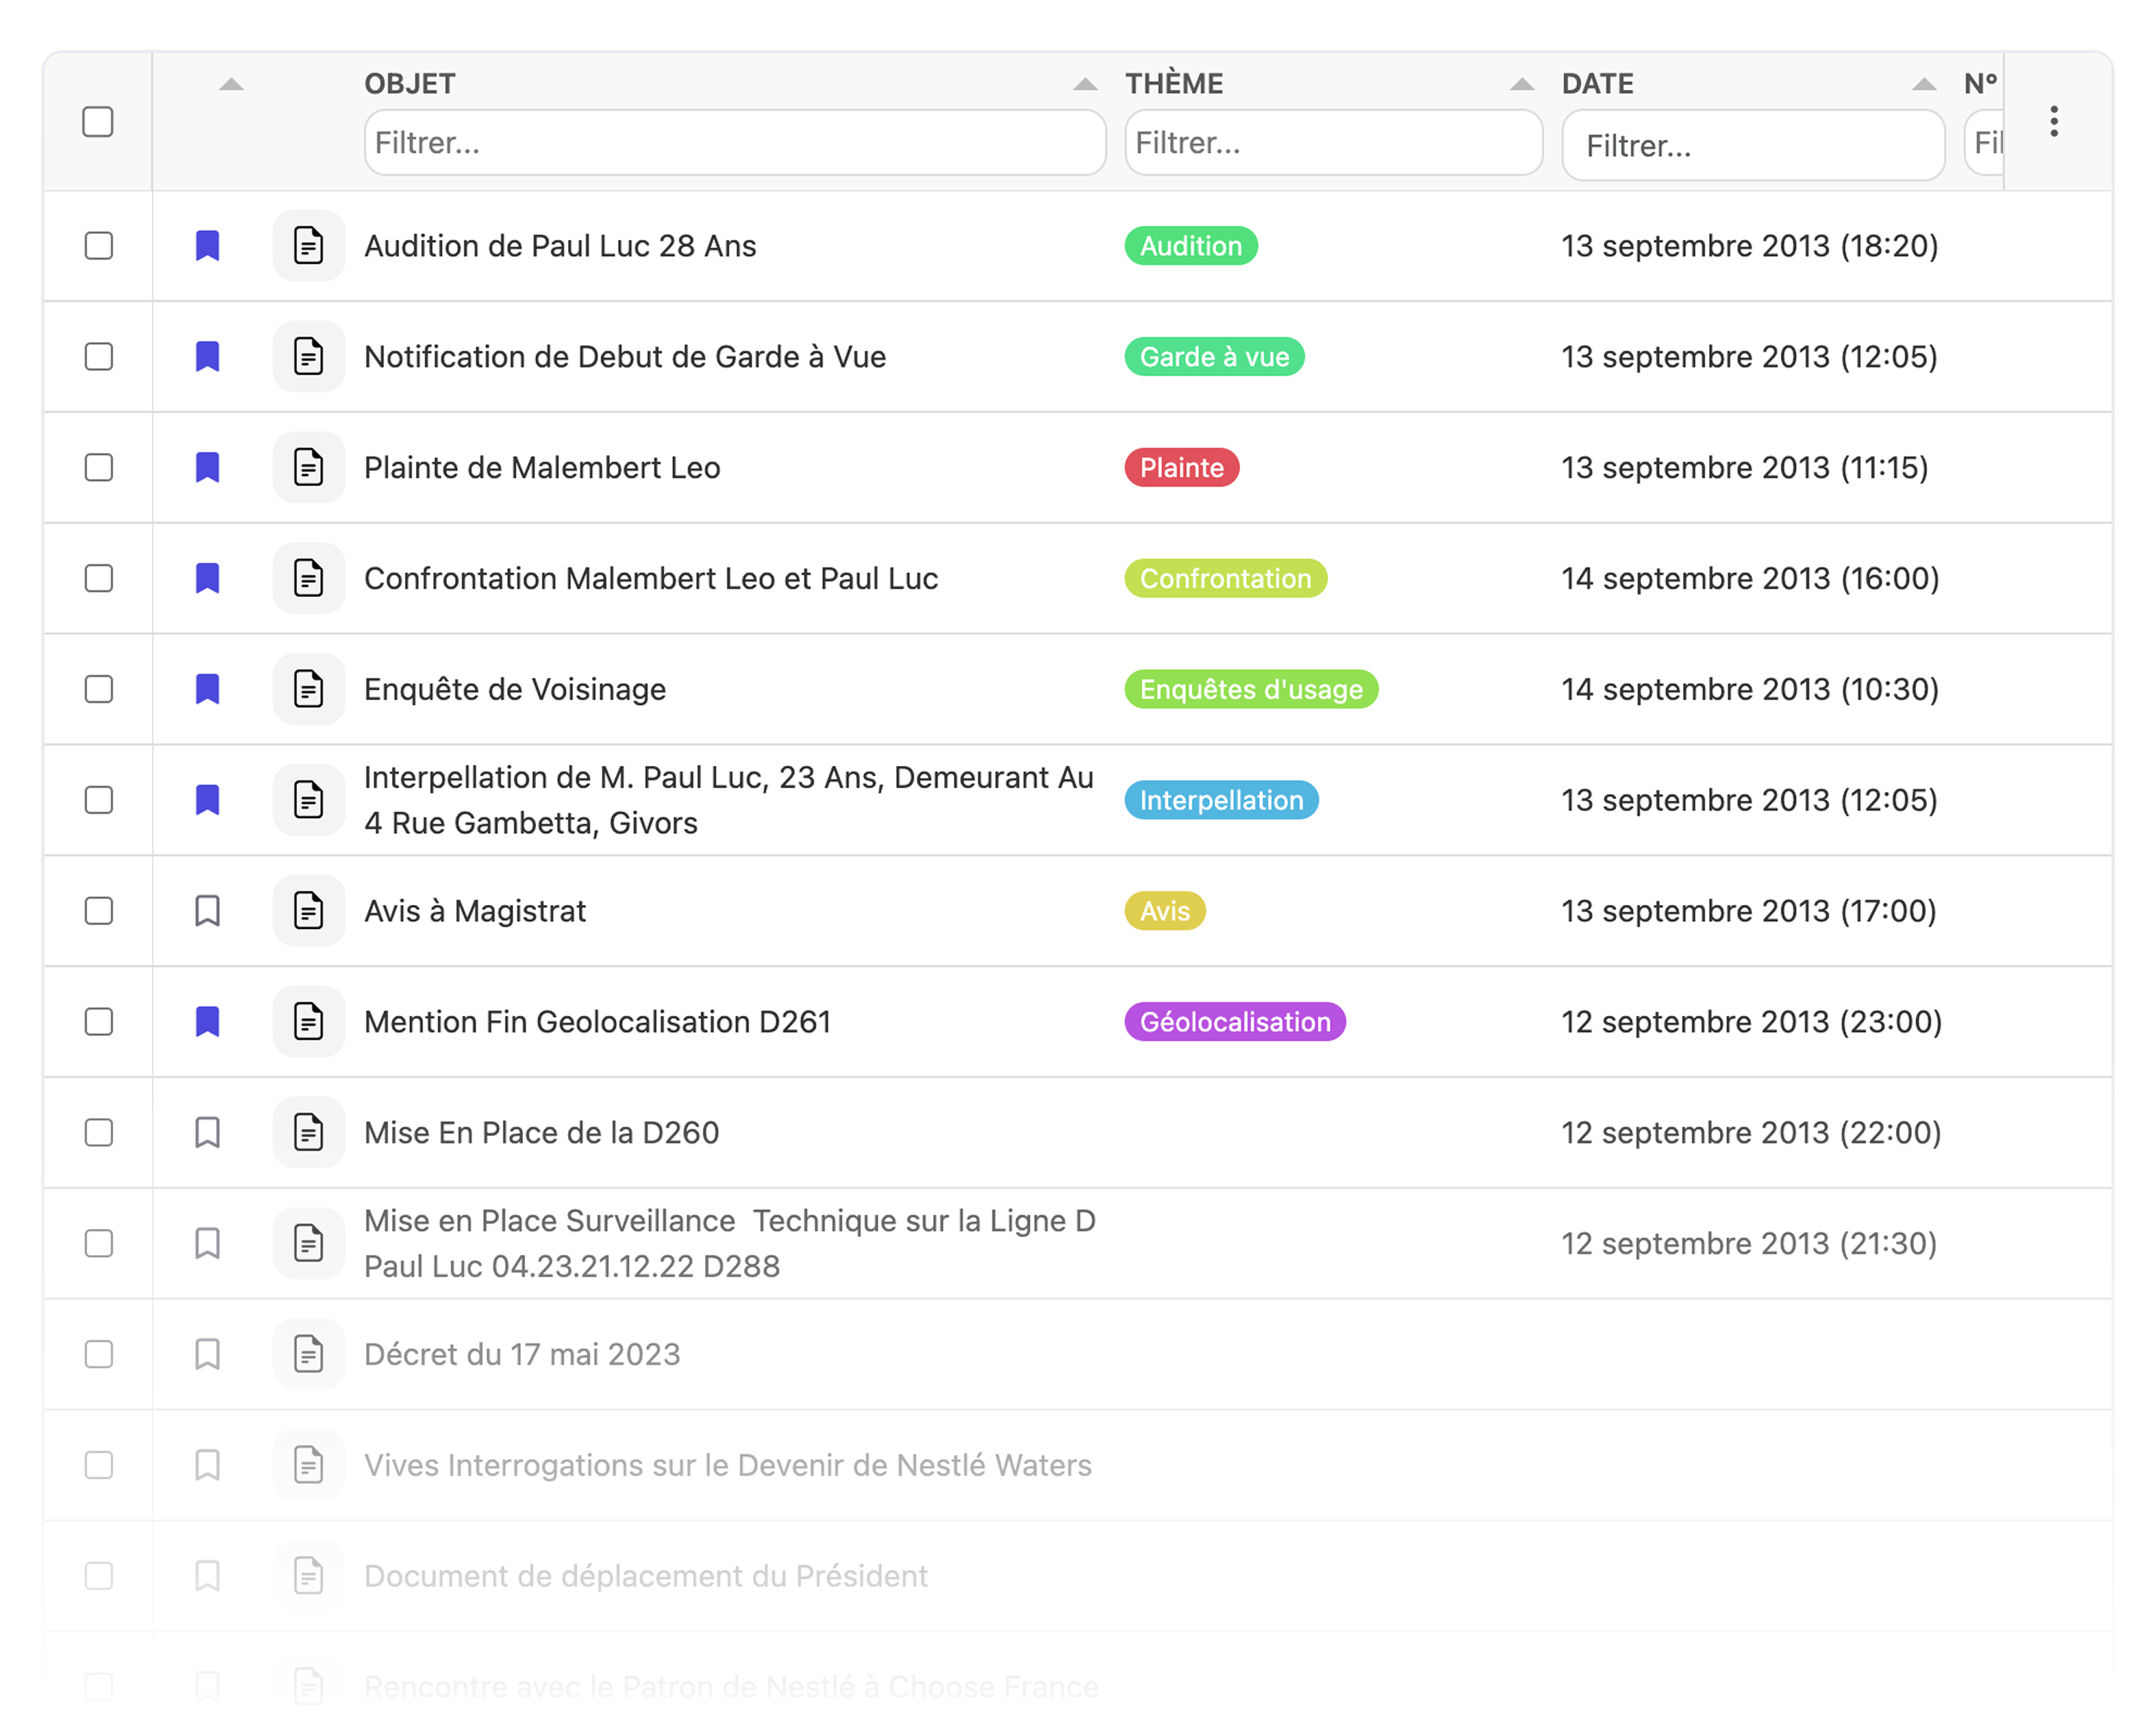Viewport: 2156px width, 1728px height.
Task: Open the three-dot column options menu
Action: [x=2053, y=122]
